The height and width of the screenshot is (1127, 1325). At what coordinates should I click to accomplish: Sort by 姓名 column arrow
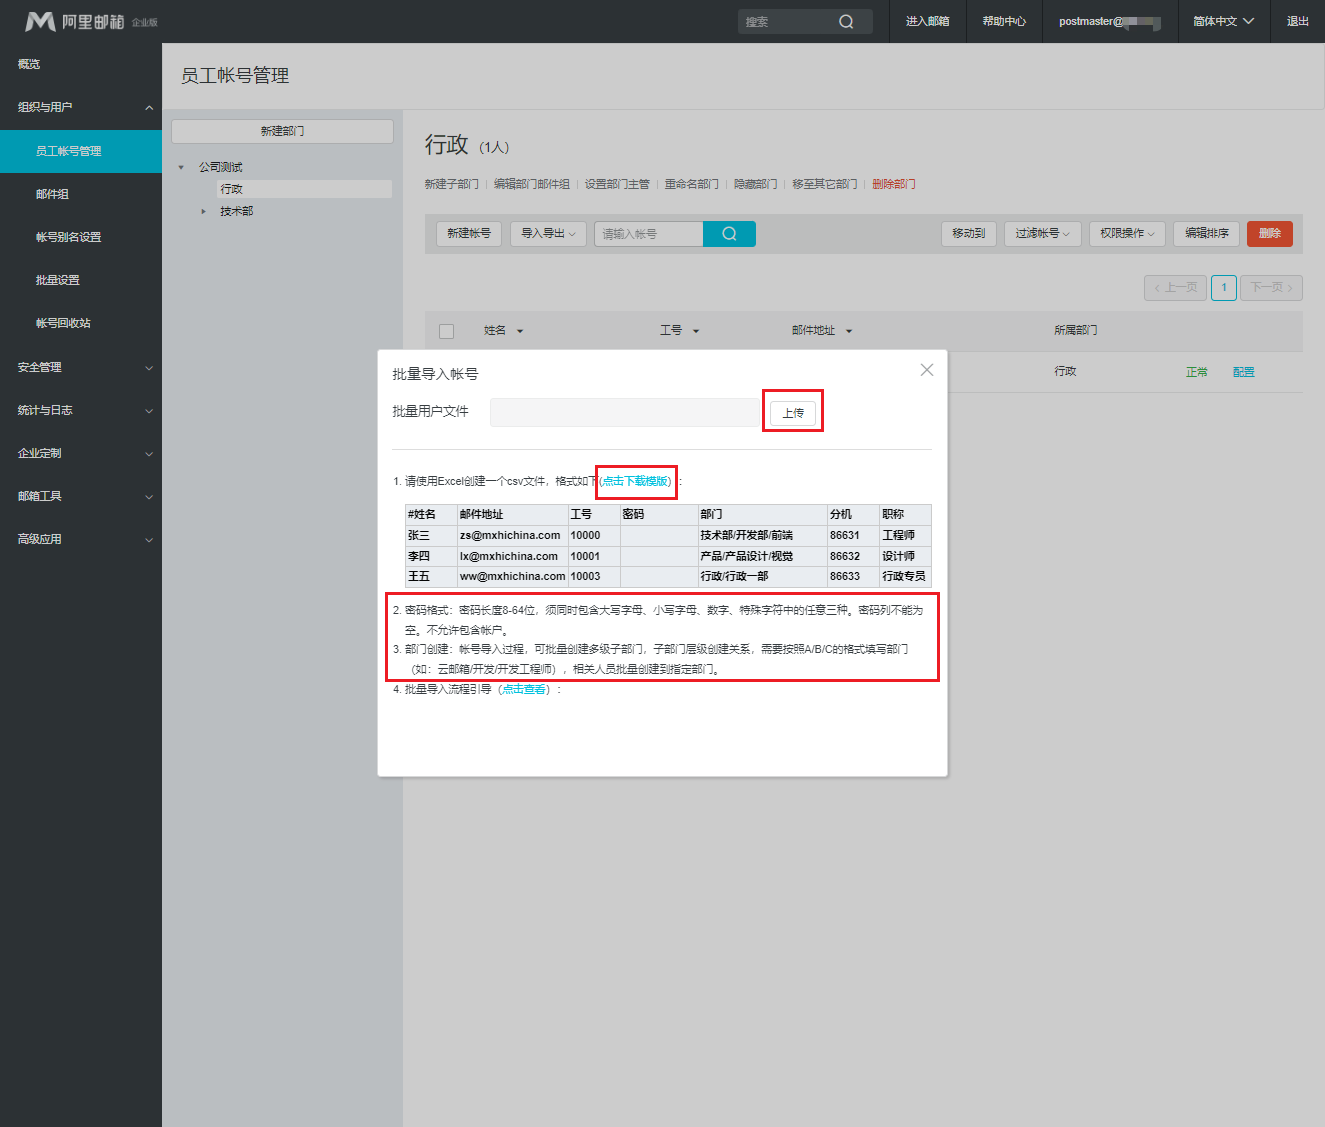point(520,331)
